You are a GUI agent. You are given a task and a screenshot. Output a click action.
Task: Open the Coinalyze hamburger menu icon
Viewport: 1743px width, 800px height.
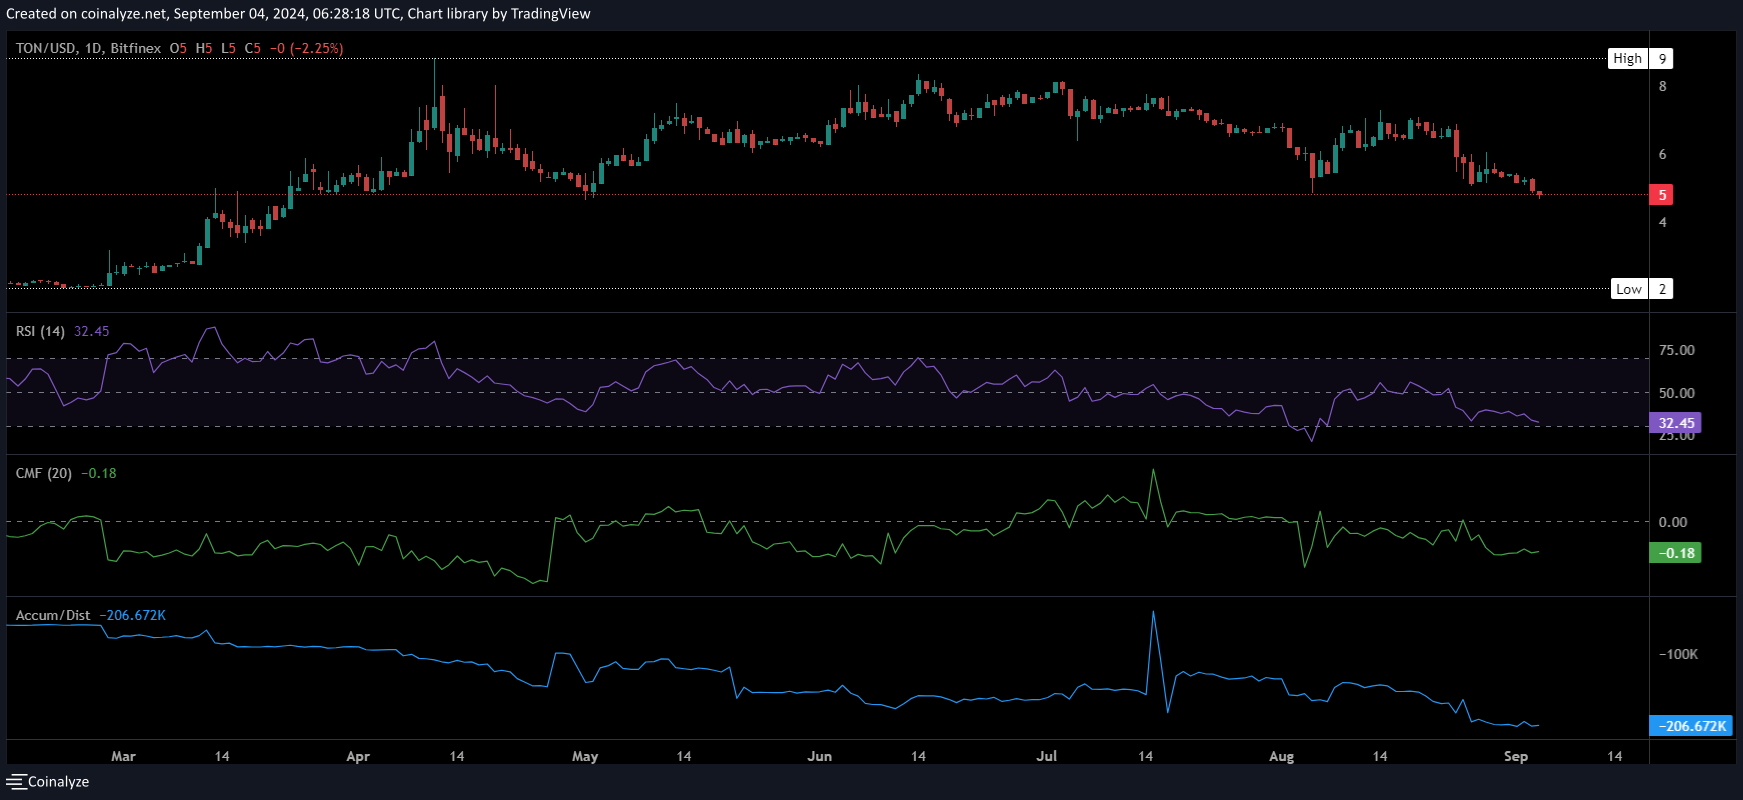[x=16, y=782]
